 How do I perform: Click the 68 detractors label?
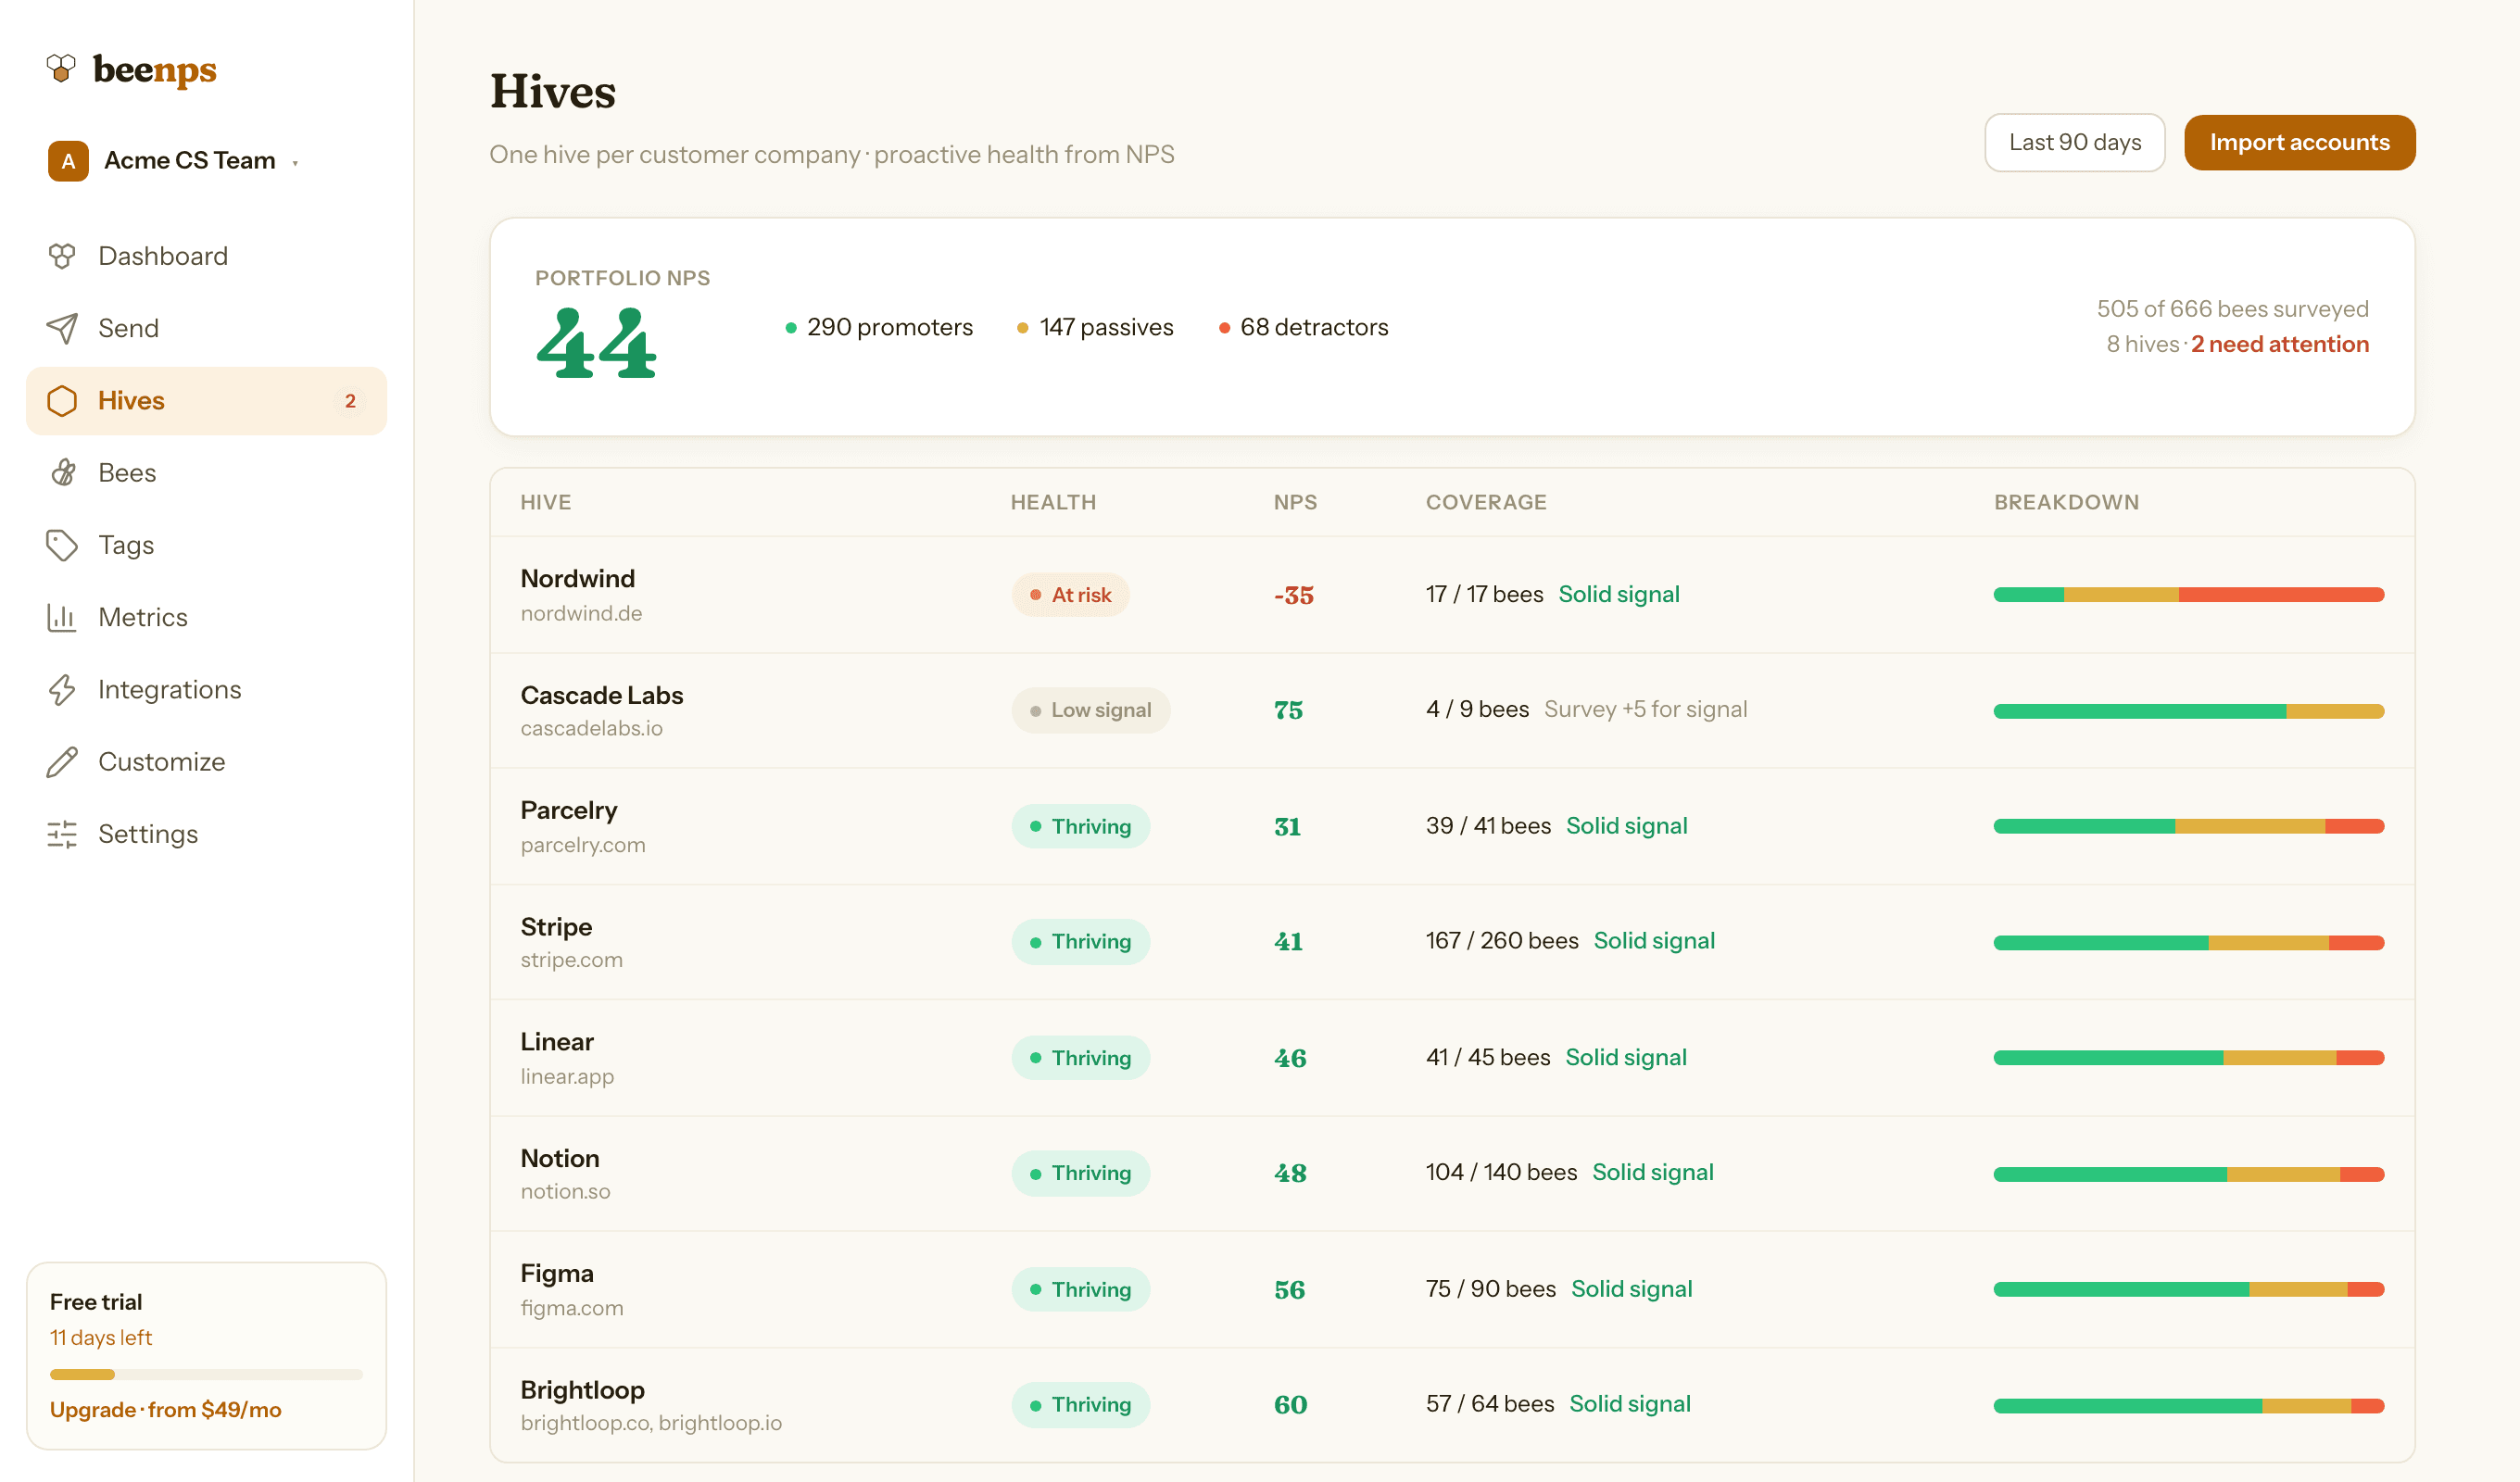coord(1304,328)
